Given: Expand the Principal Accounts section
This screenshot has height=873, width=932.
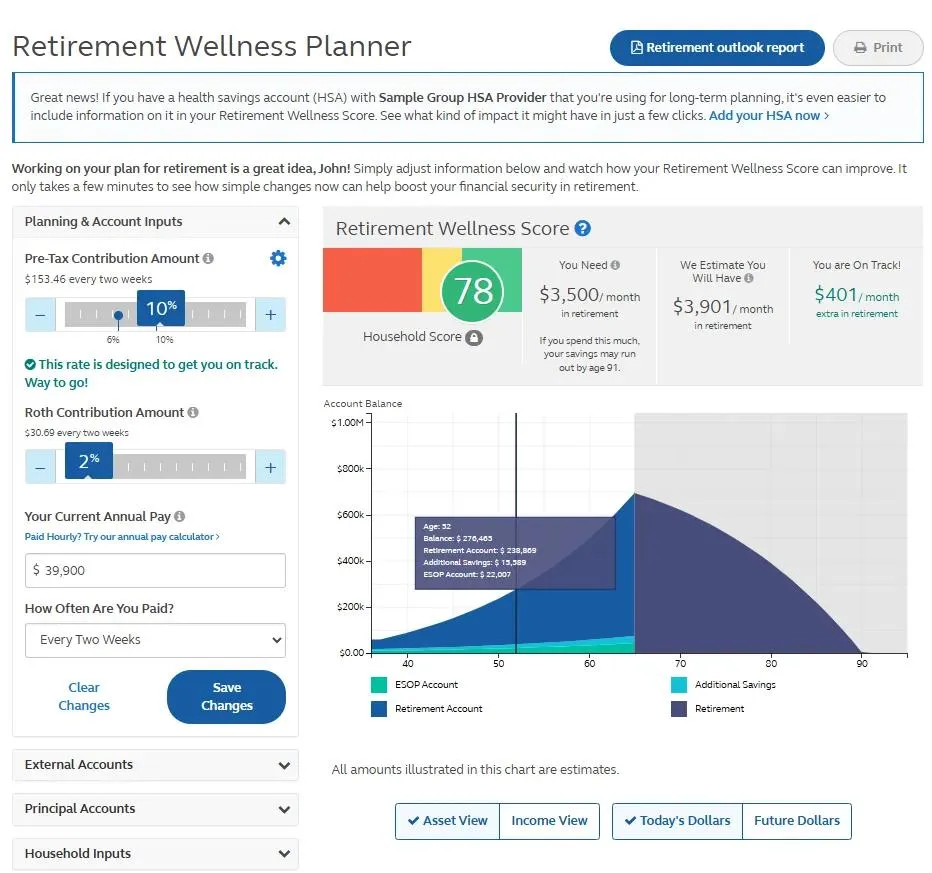Looking at the screenshot, I should point(155,809).
